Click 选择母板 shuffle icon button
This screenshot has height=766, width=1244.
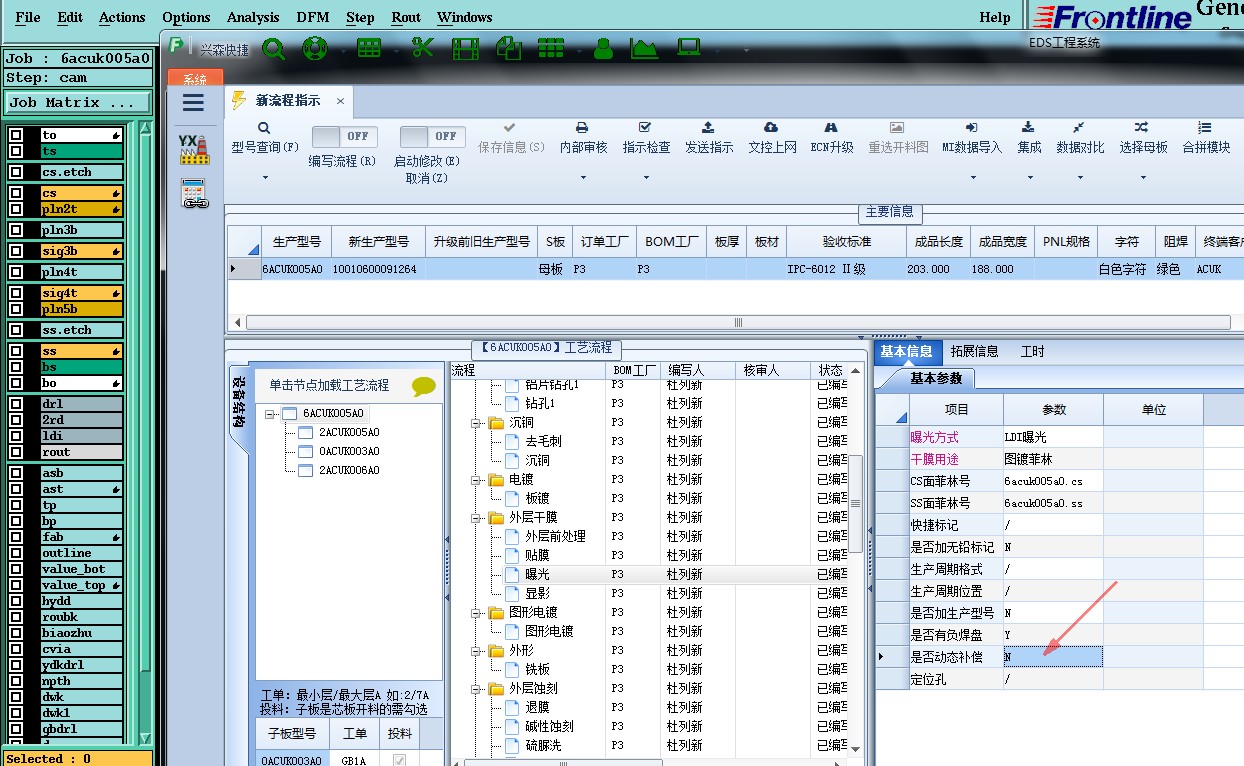(x=1143, y=138)
